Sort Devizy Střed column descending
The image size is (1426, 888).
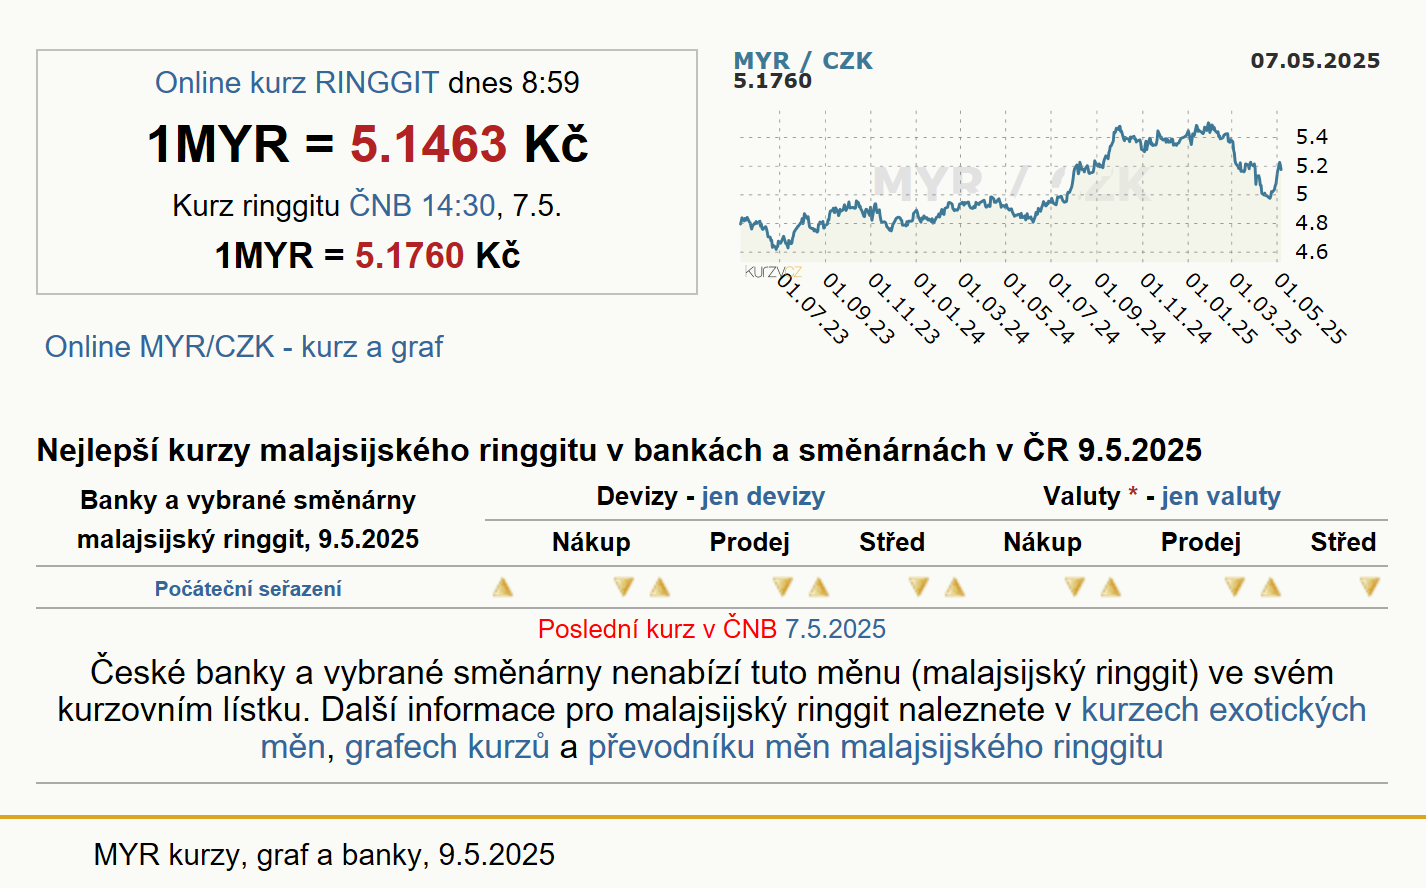tap(918, 587)
